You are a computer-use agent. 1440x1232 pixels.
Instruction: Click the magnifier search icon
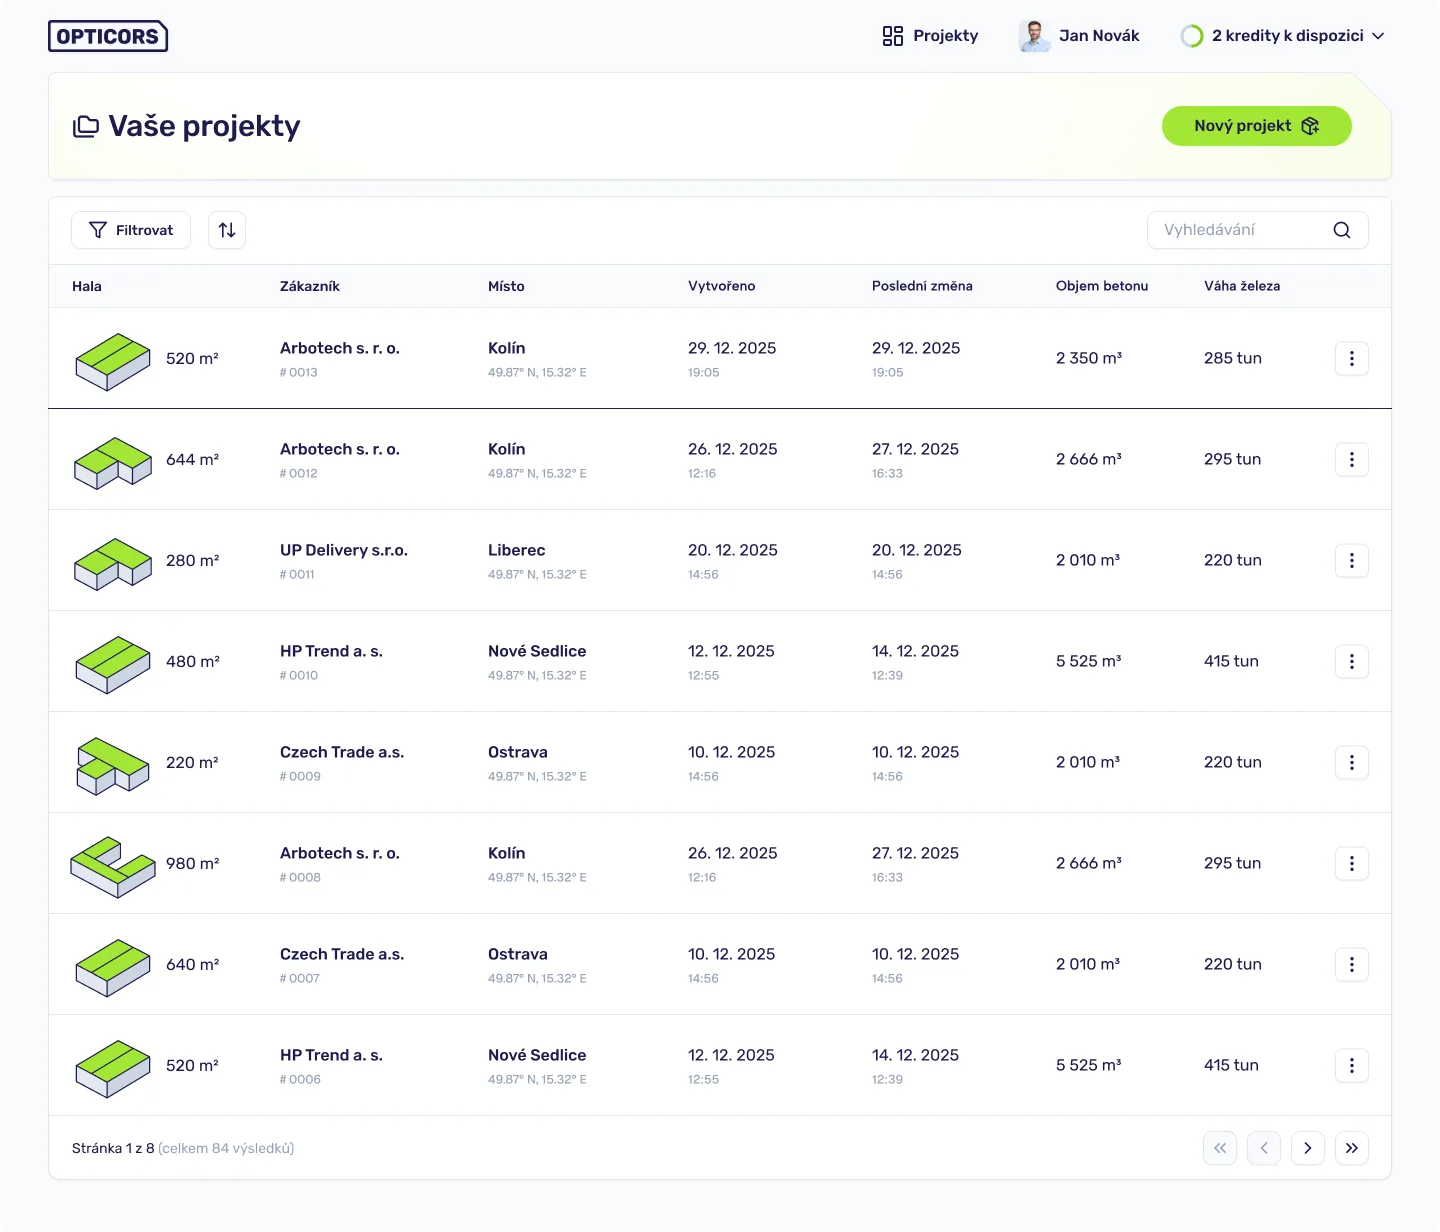(x=1342, y=230)
